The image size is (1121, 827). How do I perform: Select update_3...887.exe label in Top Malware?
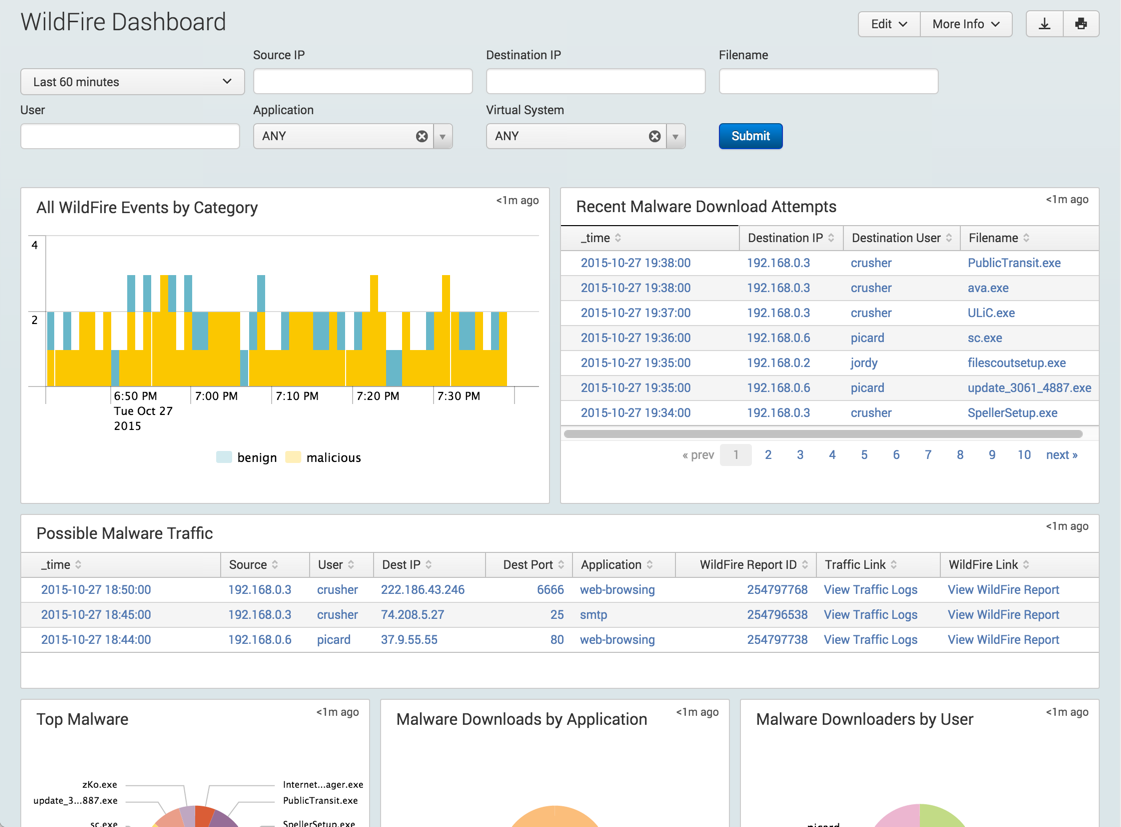(75, 801)
